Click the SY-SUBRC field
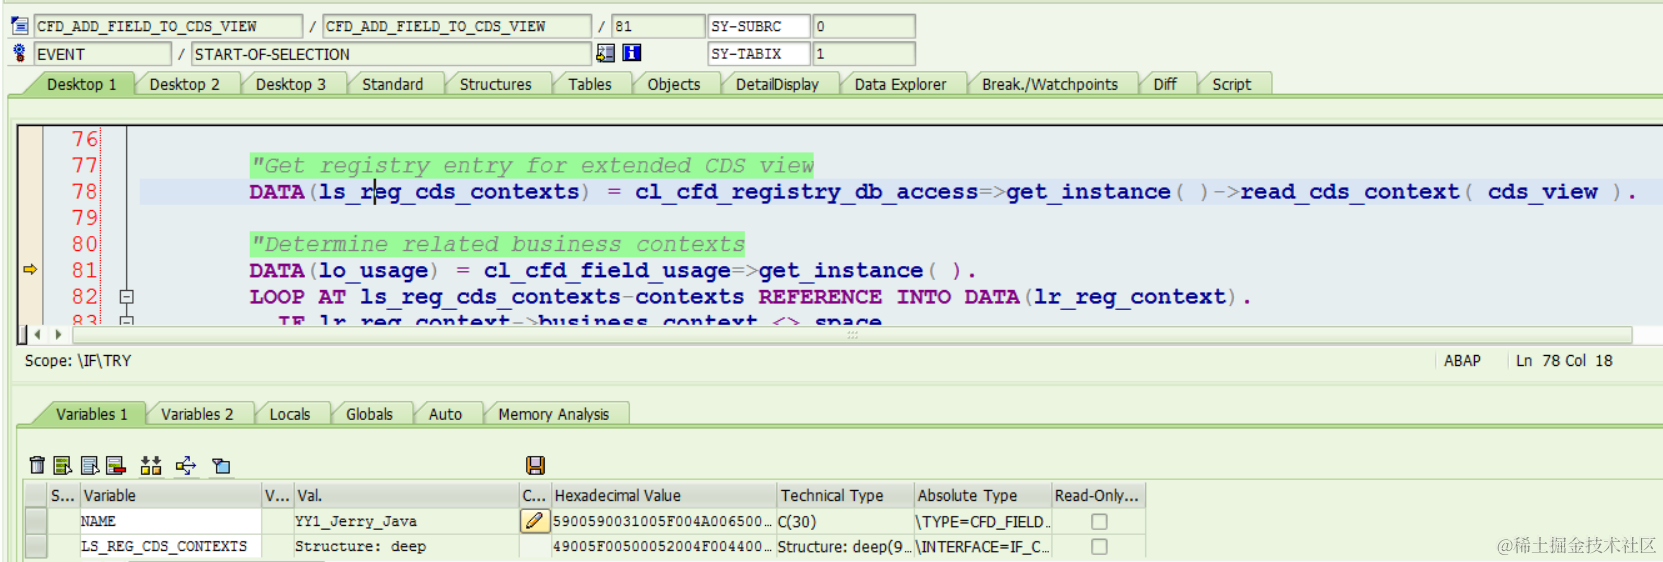 tap(760, 26)
